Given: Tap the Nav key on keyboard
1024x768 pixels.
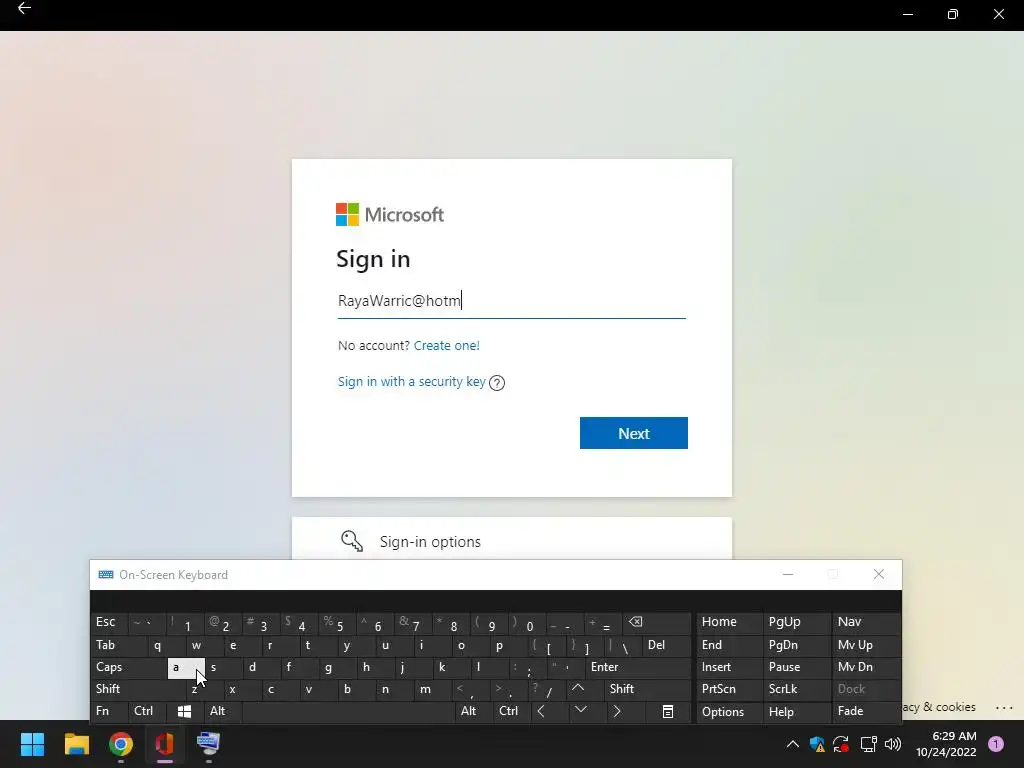Looking at the screenshot, I should 865,622.
